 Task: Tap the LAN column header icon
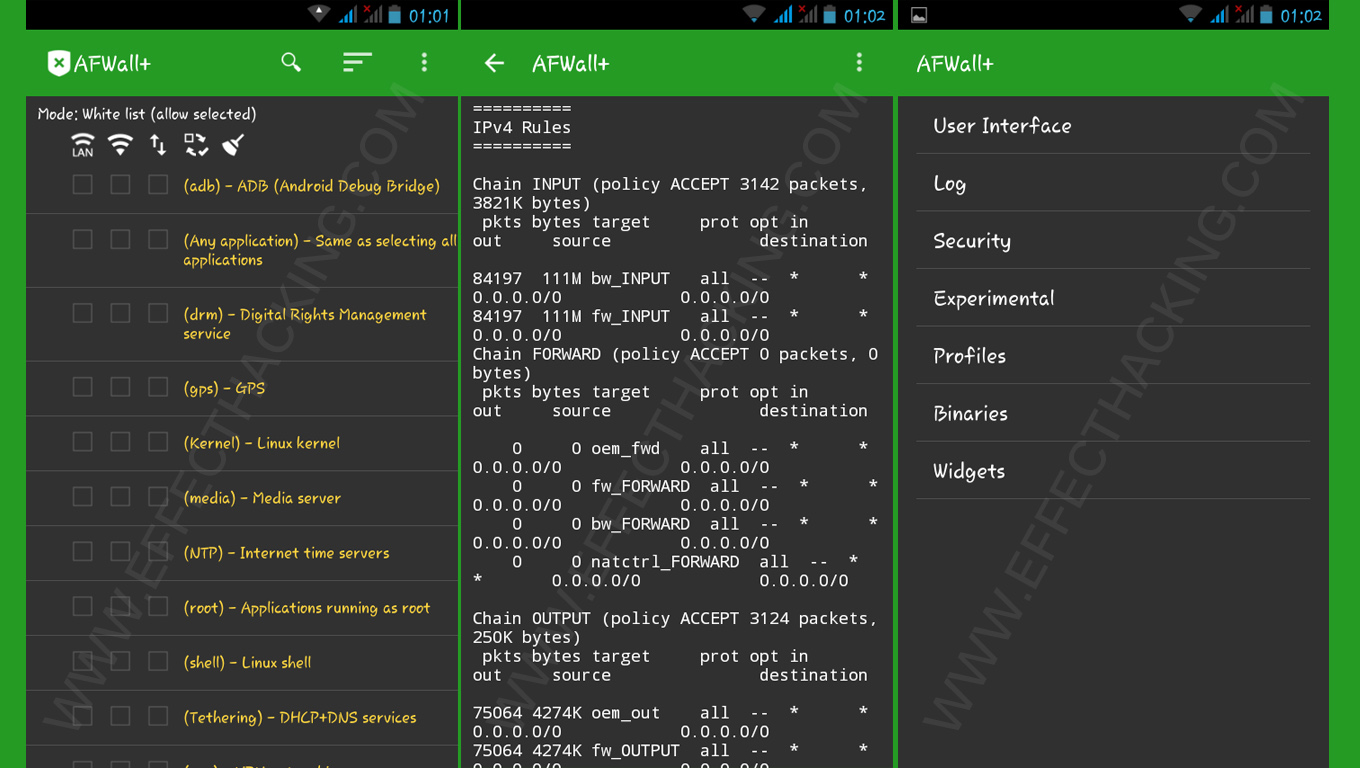click(x=83, y=145)
